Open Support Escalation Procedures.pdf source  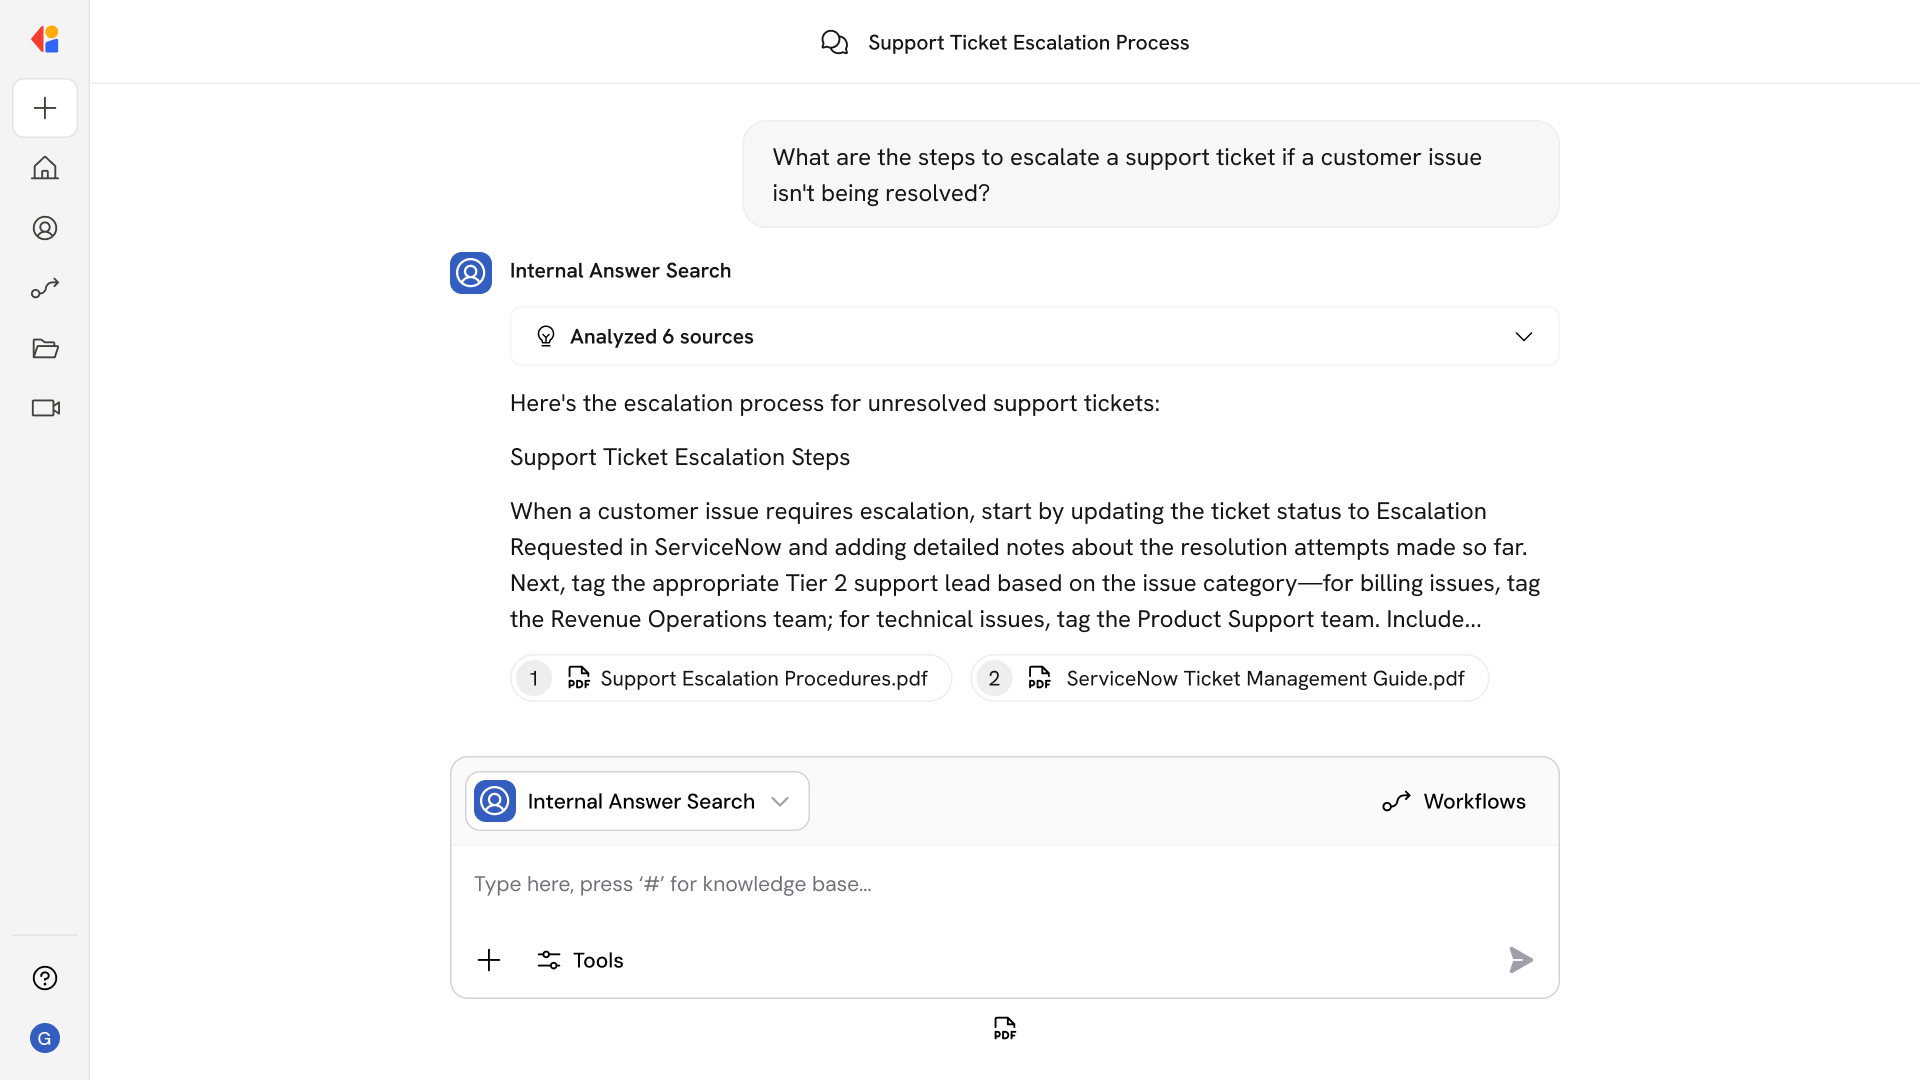pyautogui.click(x=731, y=678)
